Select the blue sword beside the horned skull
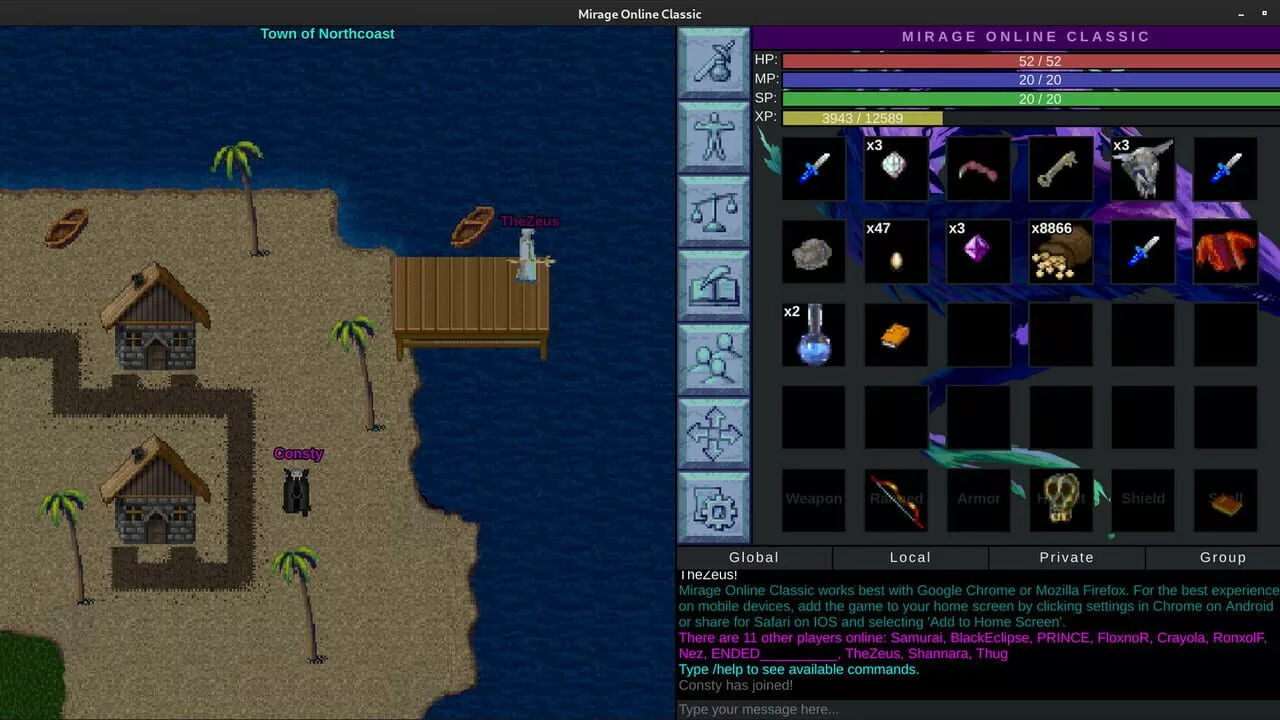 pos(1226,169)
